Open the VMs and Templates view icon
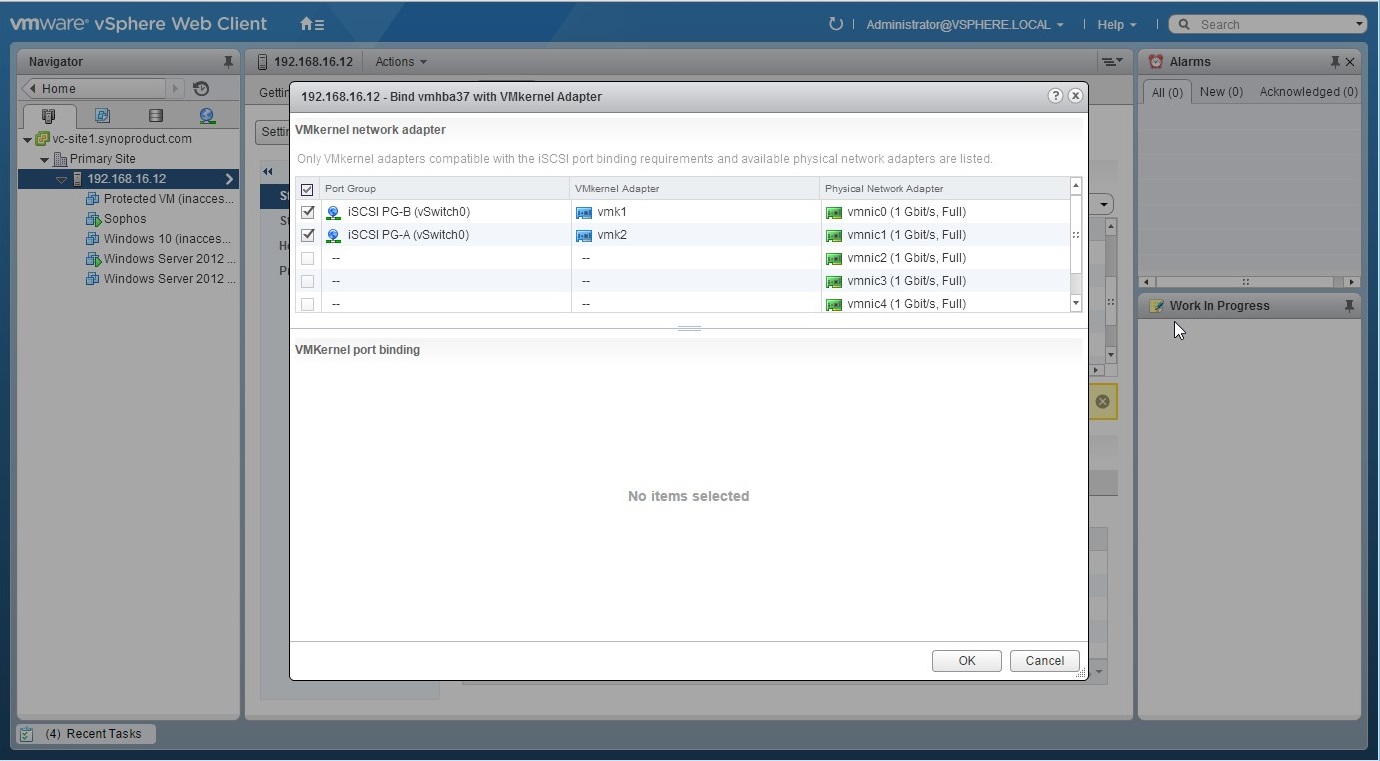The width and height of the screenshot is (1380, 761). [102, 115]
